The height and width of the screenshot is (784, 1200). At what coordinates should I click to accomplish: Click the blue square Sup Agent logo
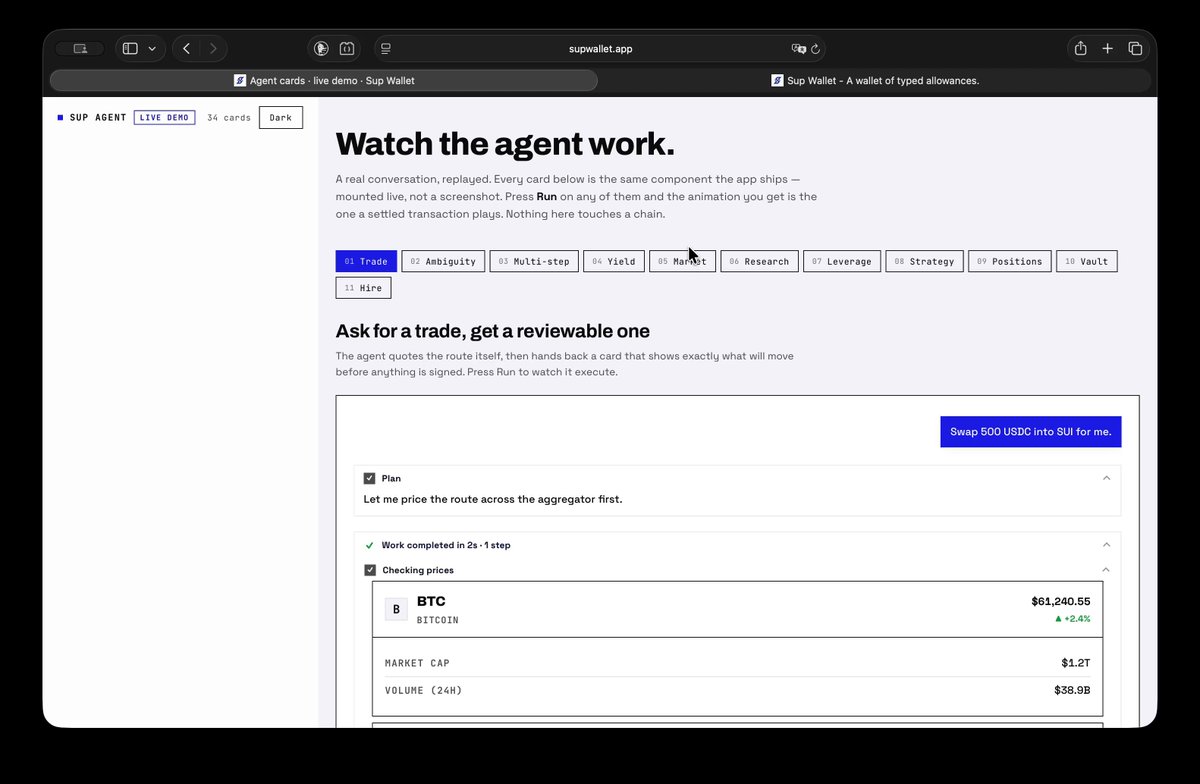60,117
